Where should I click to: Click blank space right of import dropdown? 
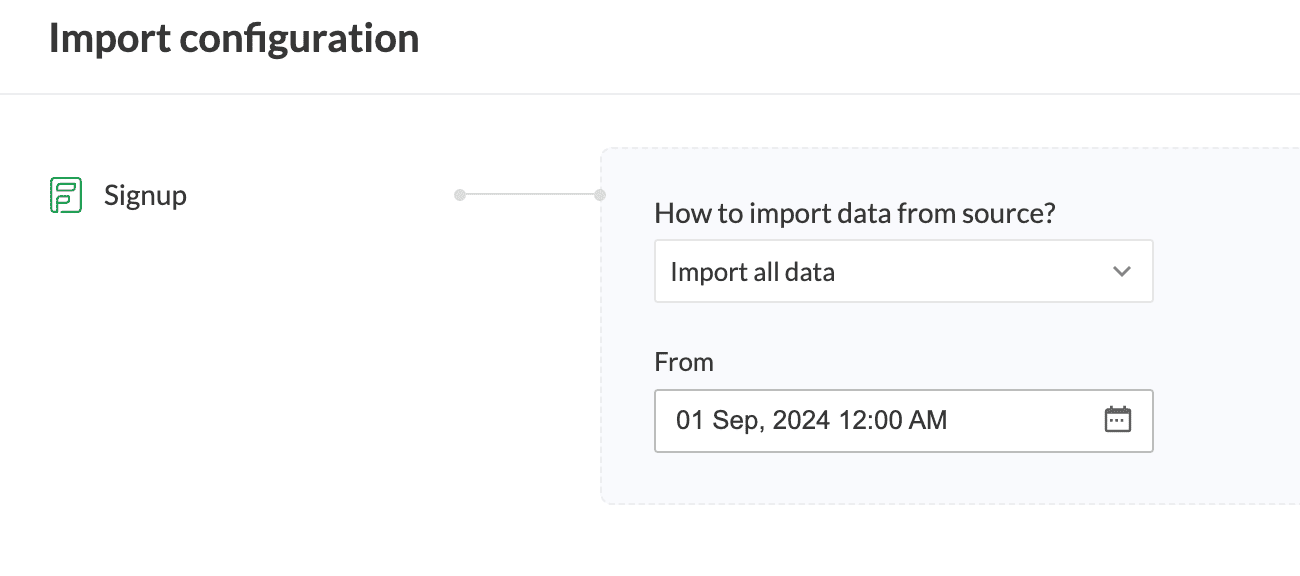point(1225,271)
